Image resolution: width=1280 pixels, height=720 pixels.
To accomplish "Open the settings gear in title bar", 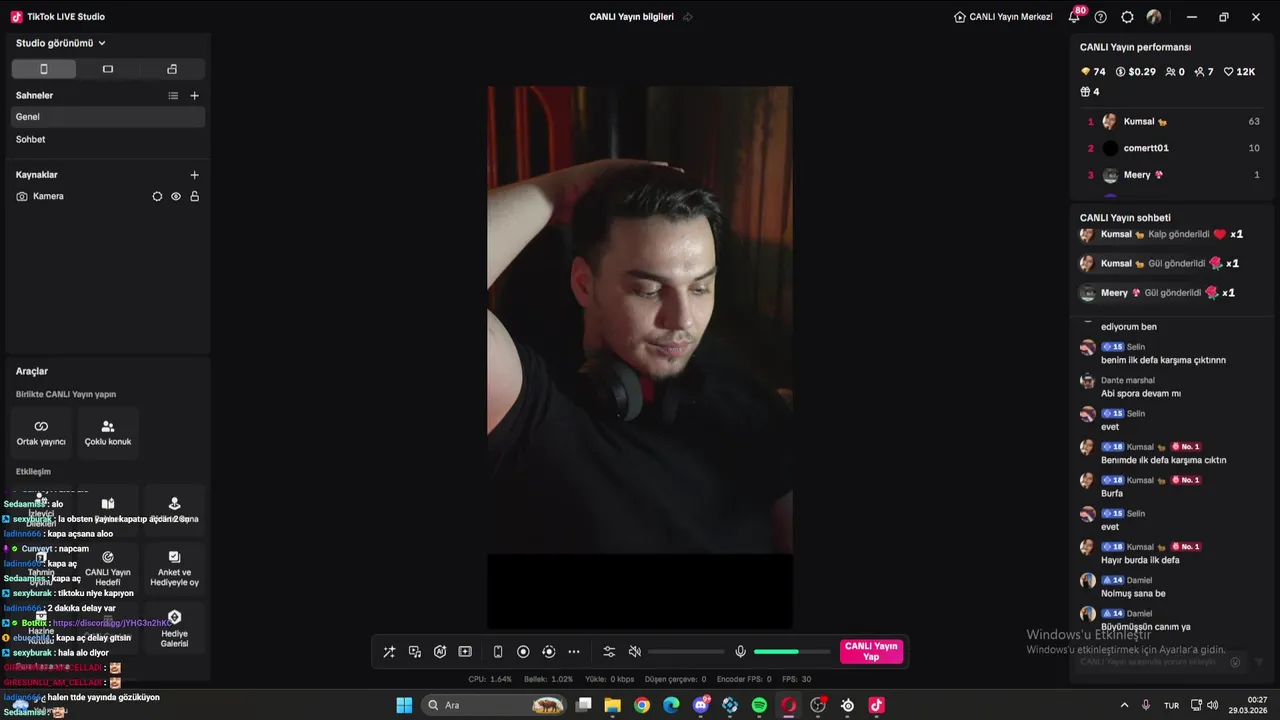I will tap(1128, 17).
